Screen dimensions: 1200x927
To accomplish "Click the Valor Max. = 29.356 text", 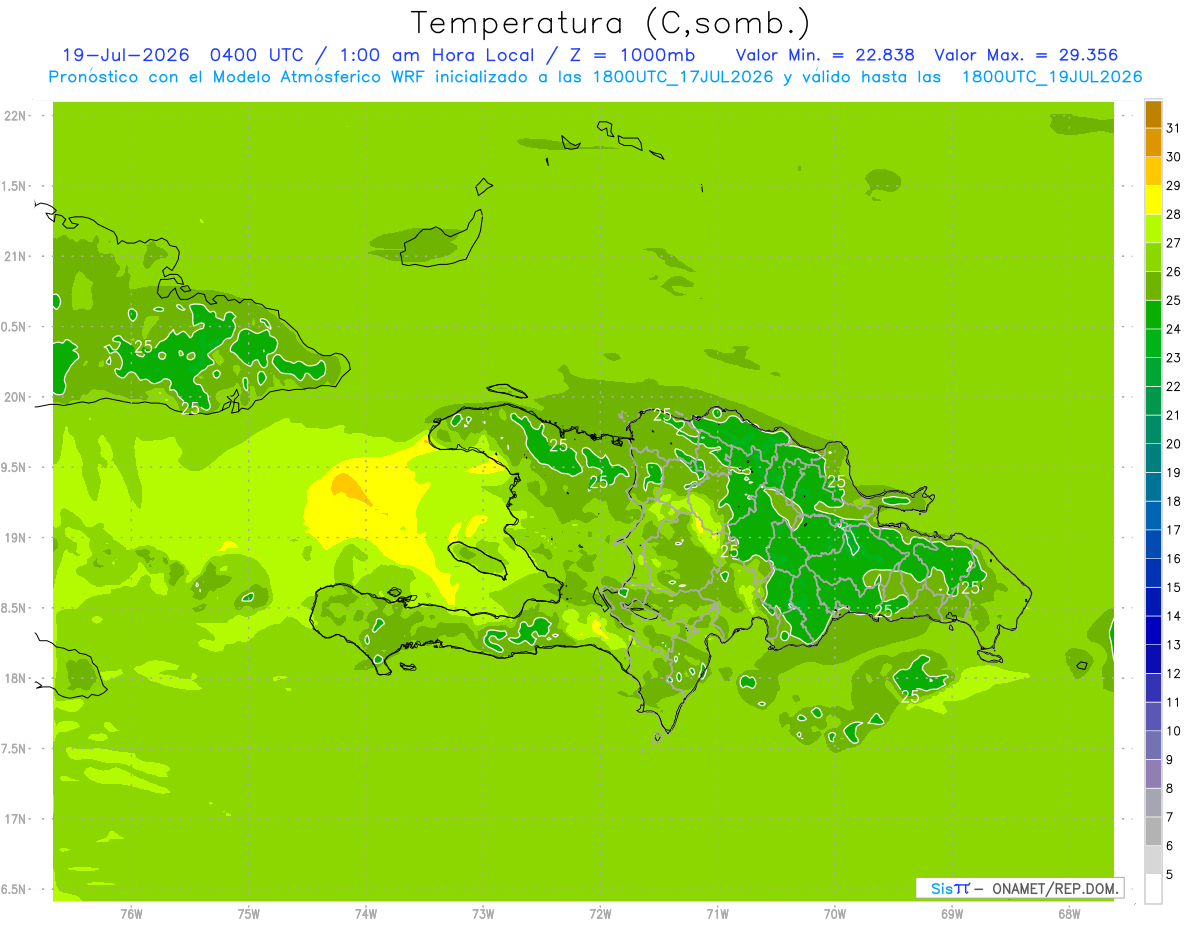I will pyautogui.click(x=1026, y=55).
